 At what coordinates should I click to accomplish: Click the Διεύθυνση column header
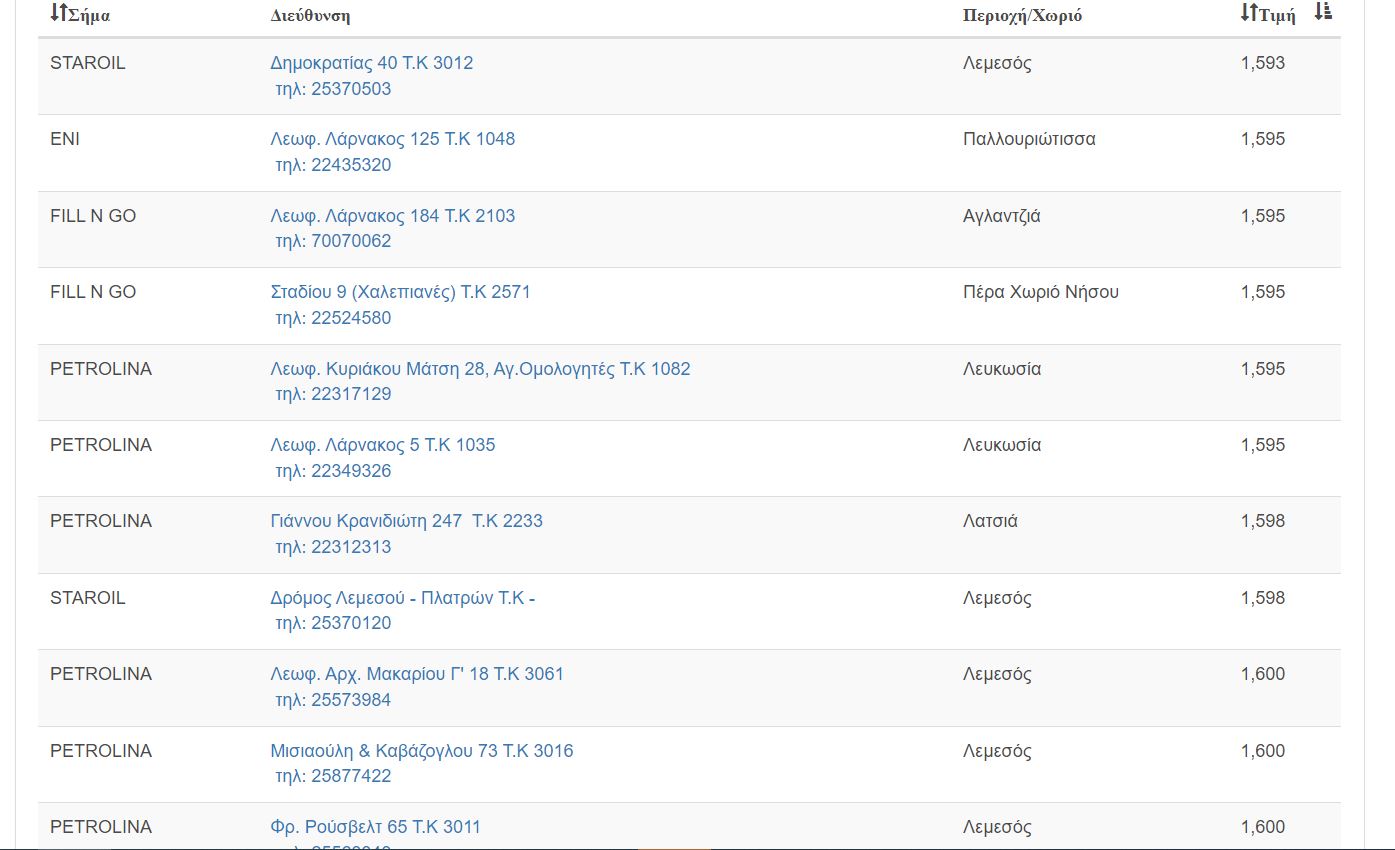point(310,16)
